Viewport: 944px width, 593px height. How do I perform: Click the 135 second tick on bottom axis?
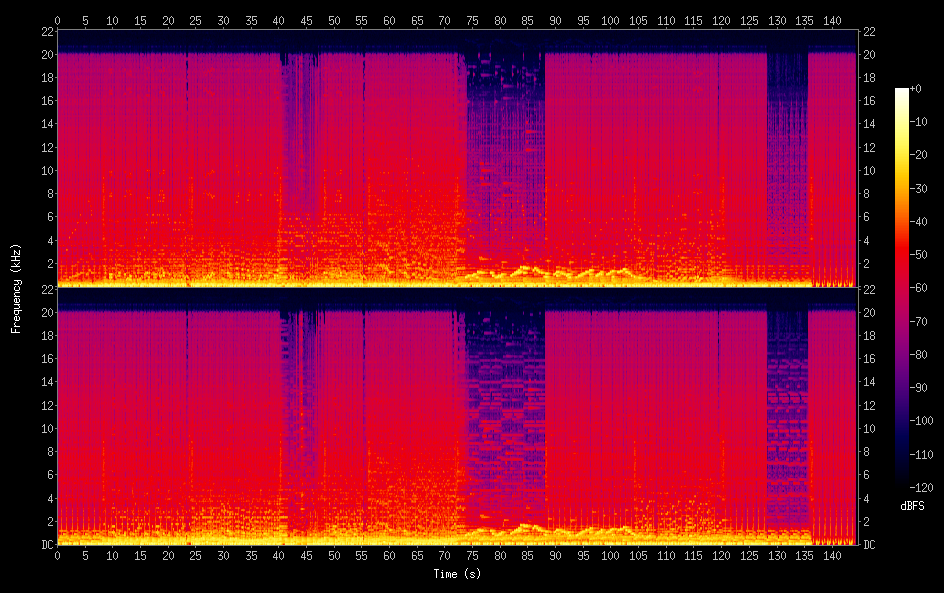[803, 555]
